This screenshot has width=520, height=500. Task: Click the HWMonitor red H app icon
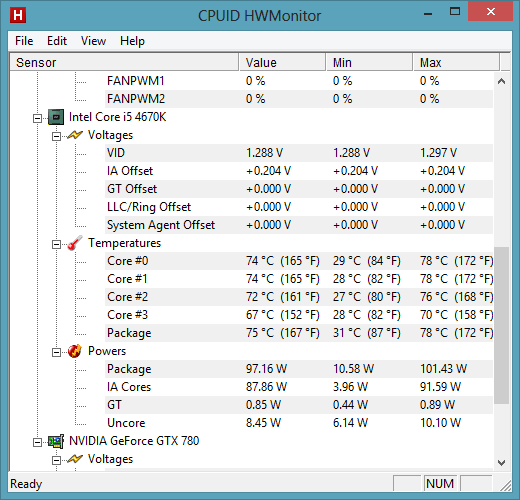(x=18, y=15)
